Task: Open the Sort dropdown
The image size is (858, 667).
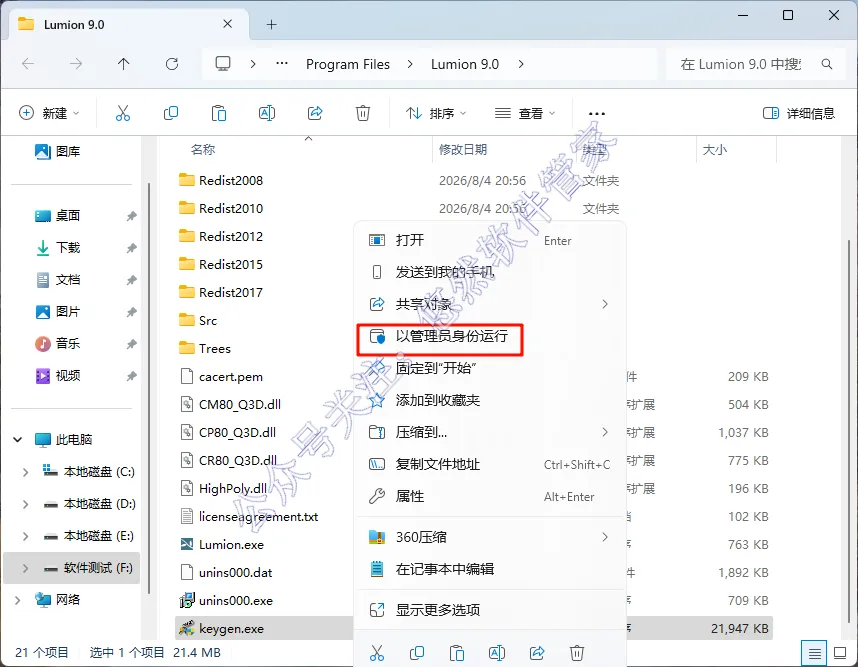Action: pyautogui.click(x=436, y=113)
